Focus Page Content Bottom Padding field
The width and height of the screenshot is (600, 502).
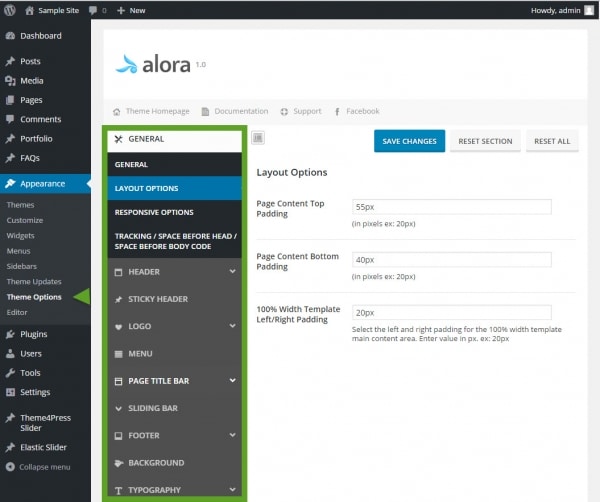[x=452, y=260]
